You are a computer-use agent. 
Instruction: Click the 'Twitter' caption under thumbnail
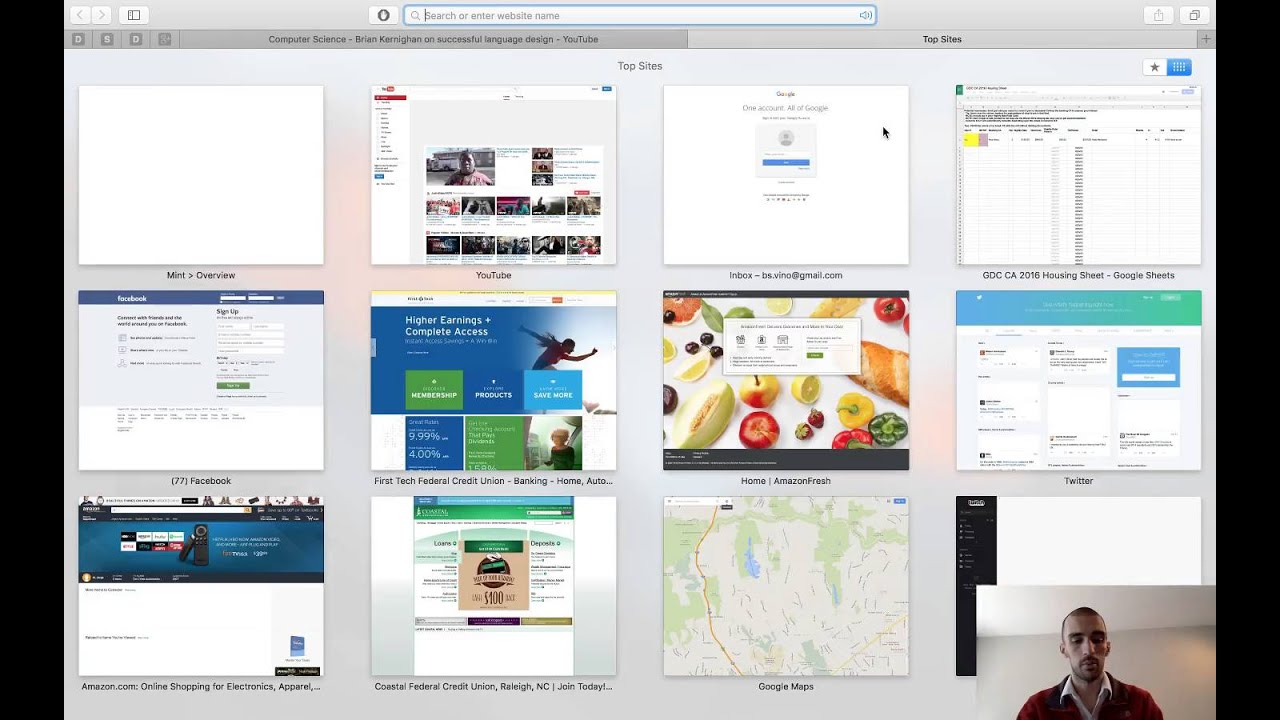1078,481
